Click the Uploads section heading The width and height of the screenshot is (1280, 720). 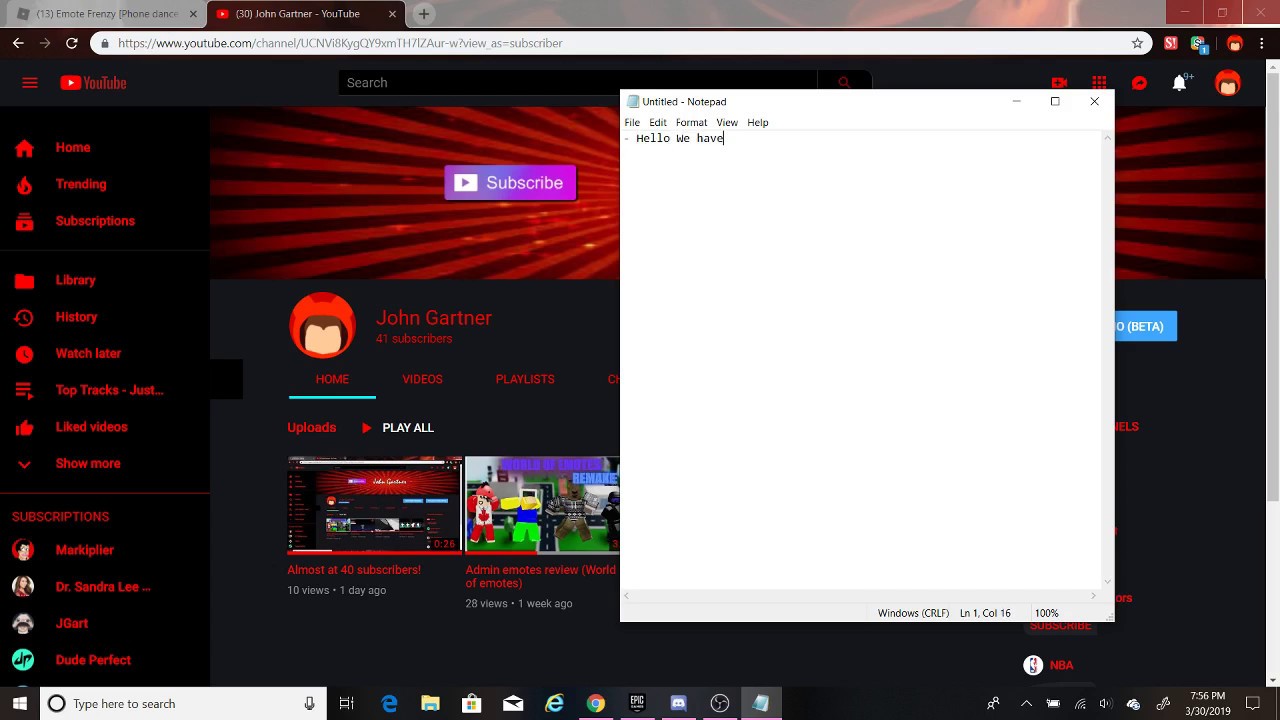[x=312, y=427]
